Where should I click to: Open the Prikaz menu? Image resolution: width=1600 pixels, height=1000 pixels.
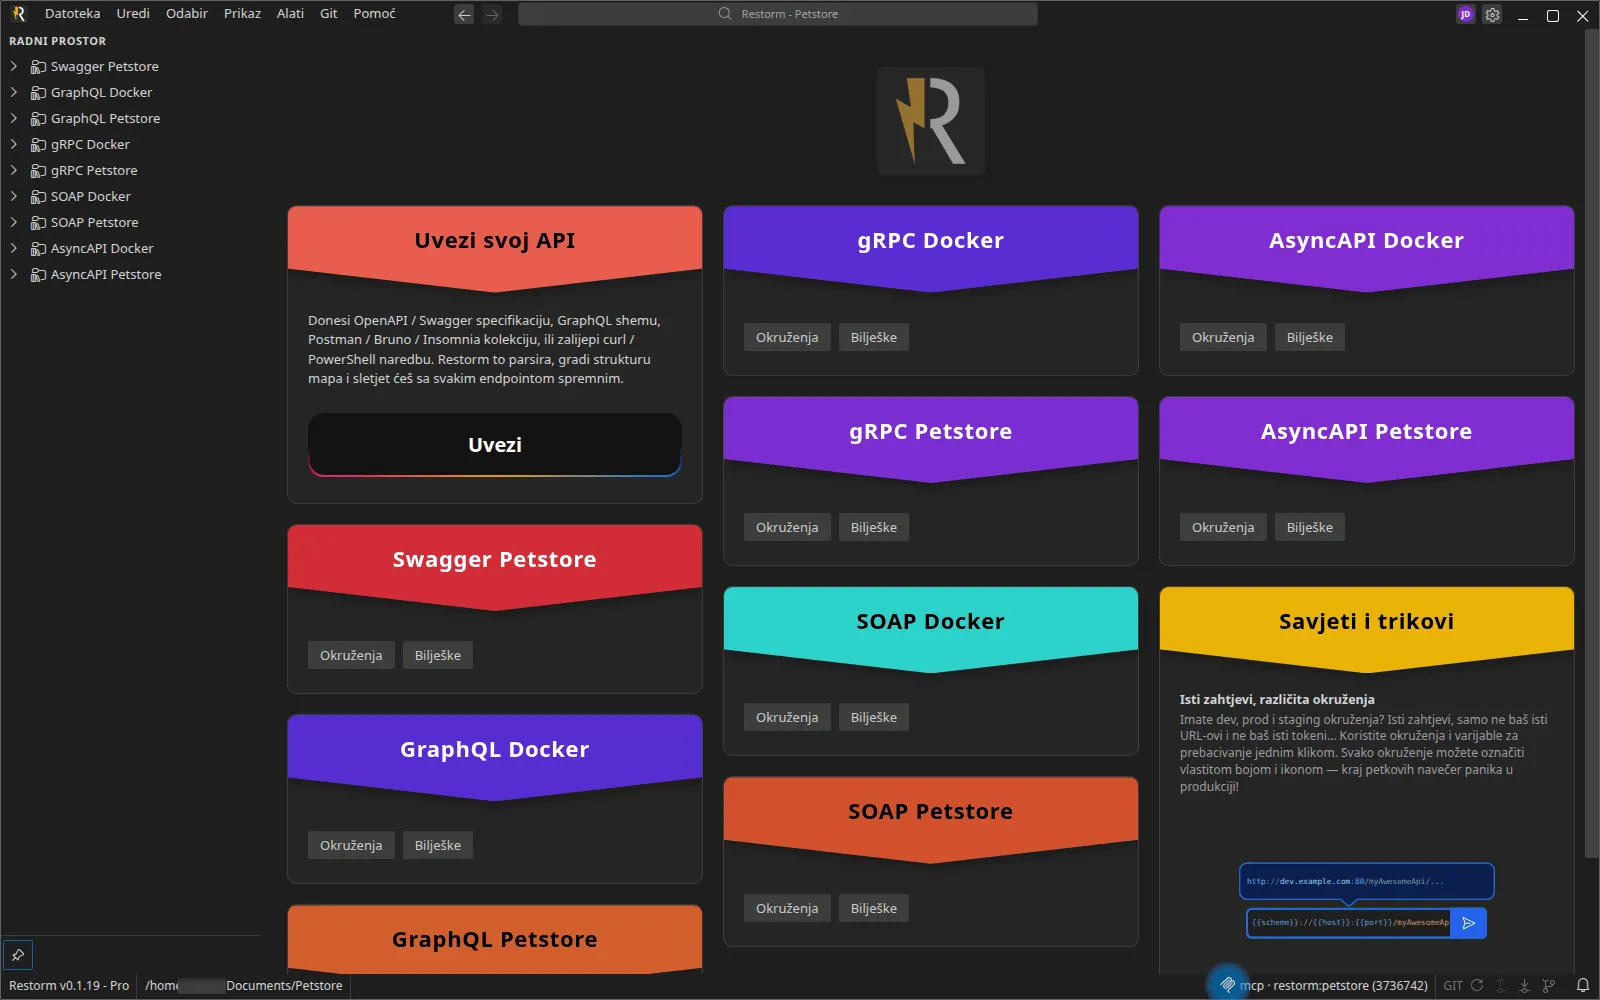point(242,14)
